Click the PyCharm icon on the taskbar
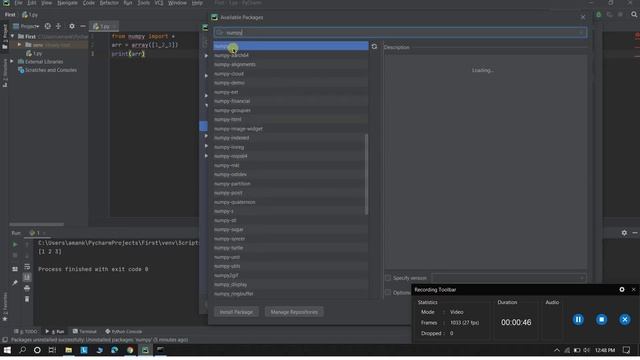This screenshot has width=640, height=360. click(145, 350)
